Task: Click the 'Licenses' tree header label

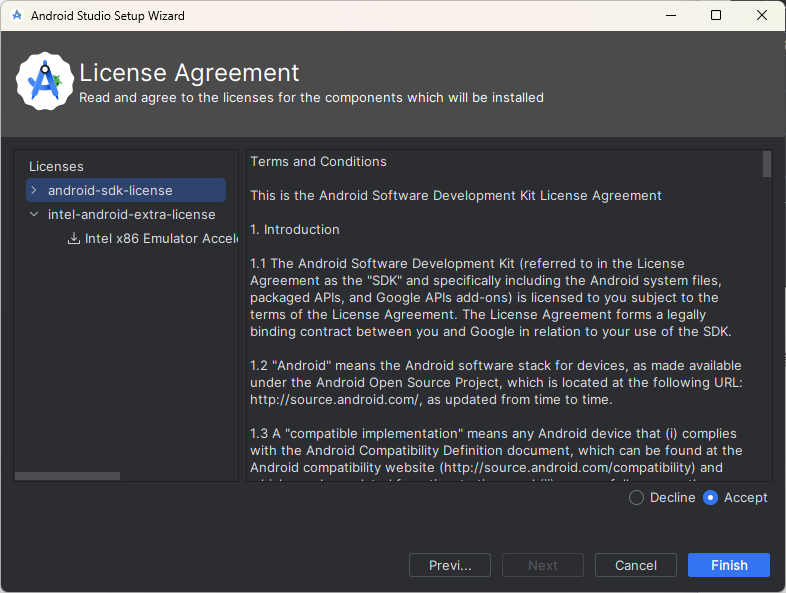Action: pyautogui.click(x=56, y=166)
